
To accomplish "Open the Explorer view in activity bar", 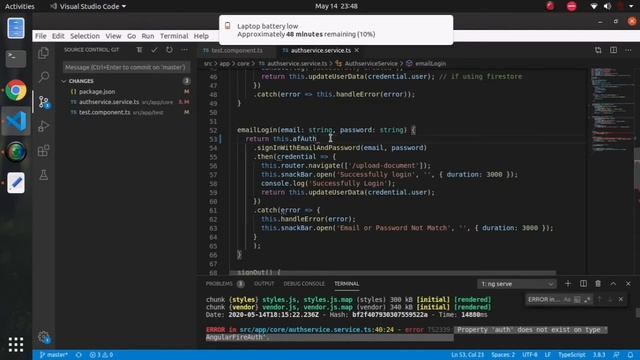I will [43, 53].
